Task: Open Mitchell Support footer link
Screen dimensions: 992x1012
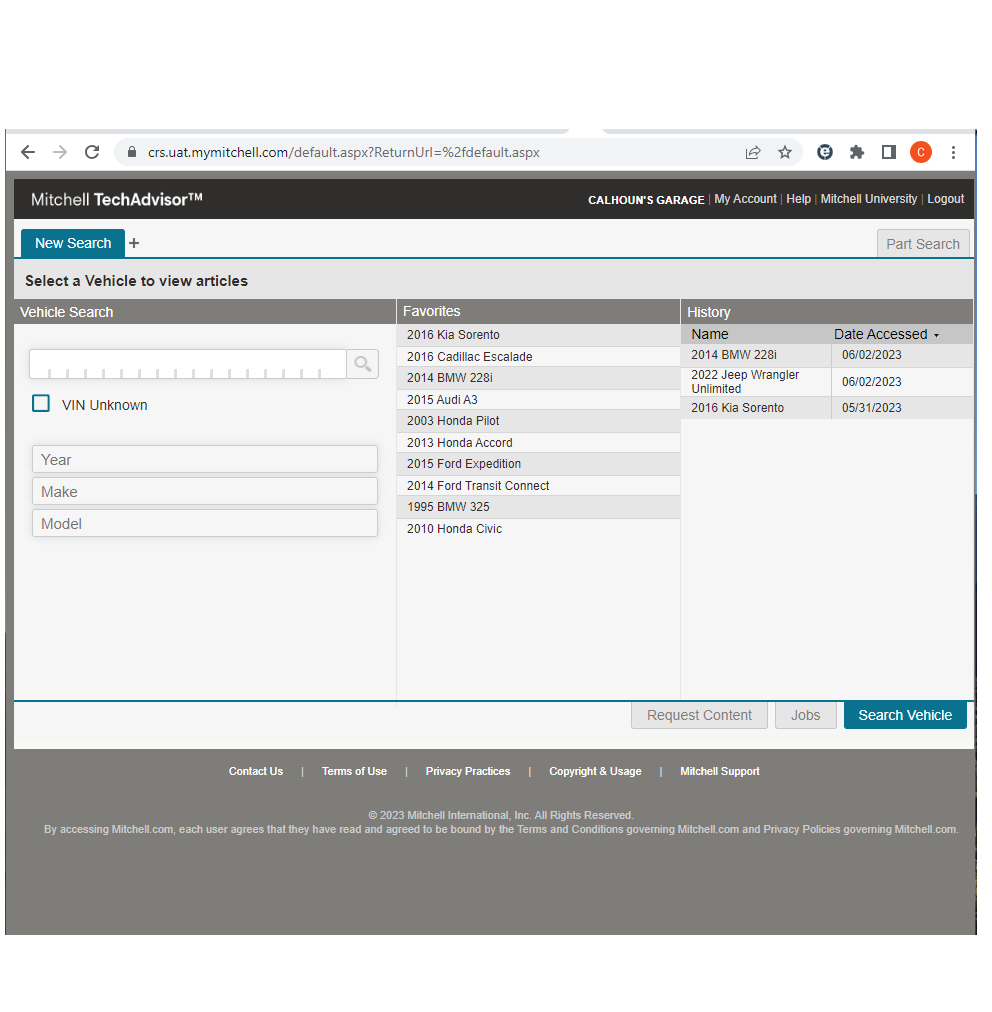Action: (720, 771)
